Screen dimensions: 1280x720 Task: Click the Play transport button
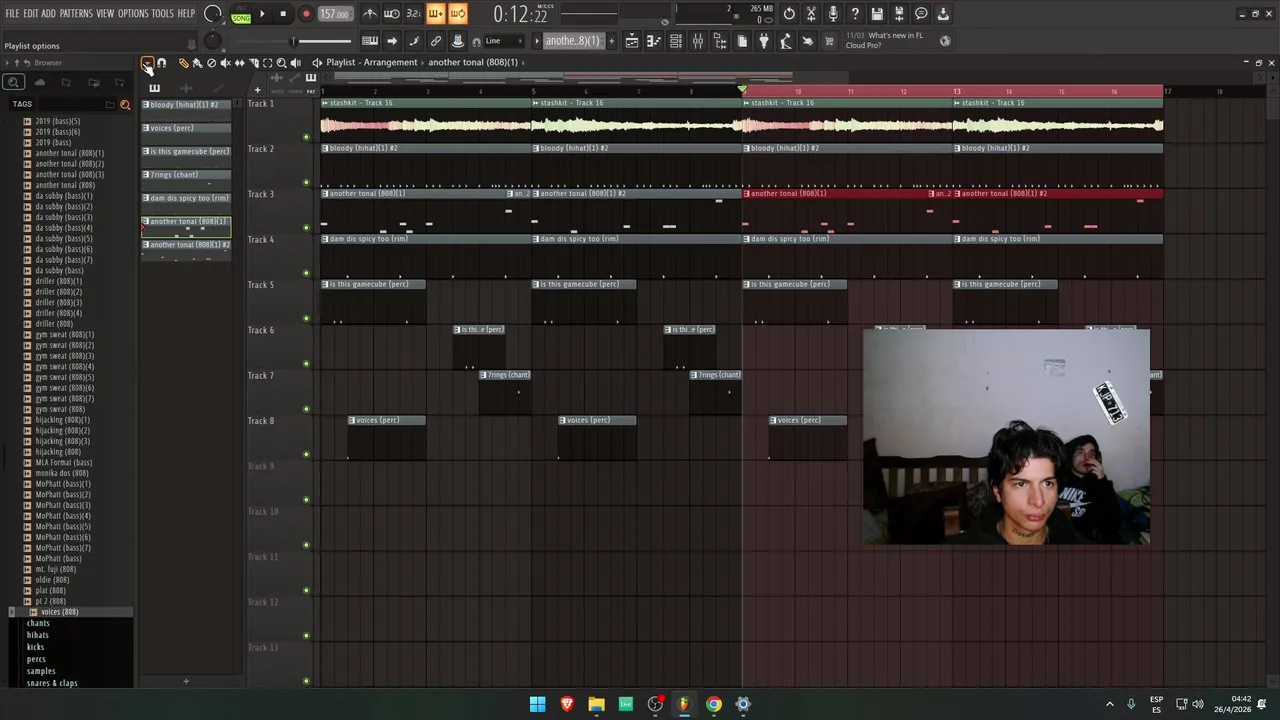pos(262,14)
